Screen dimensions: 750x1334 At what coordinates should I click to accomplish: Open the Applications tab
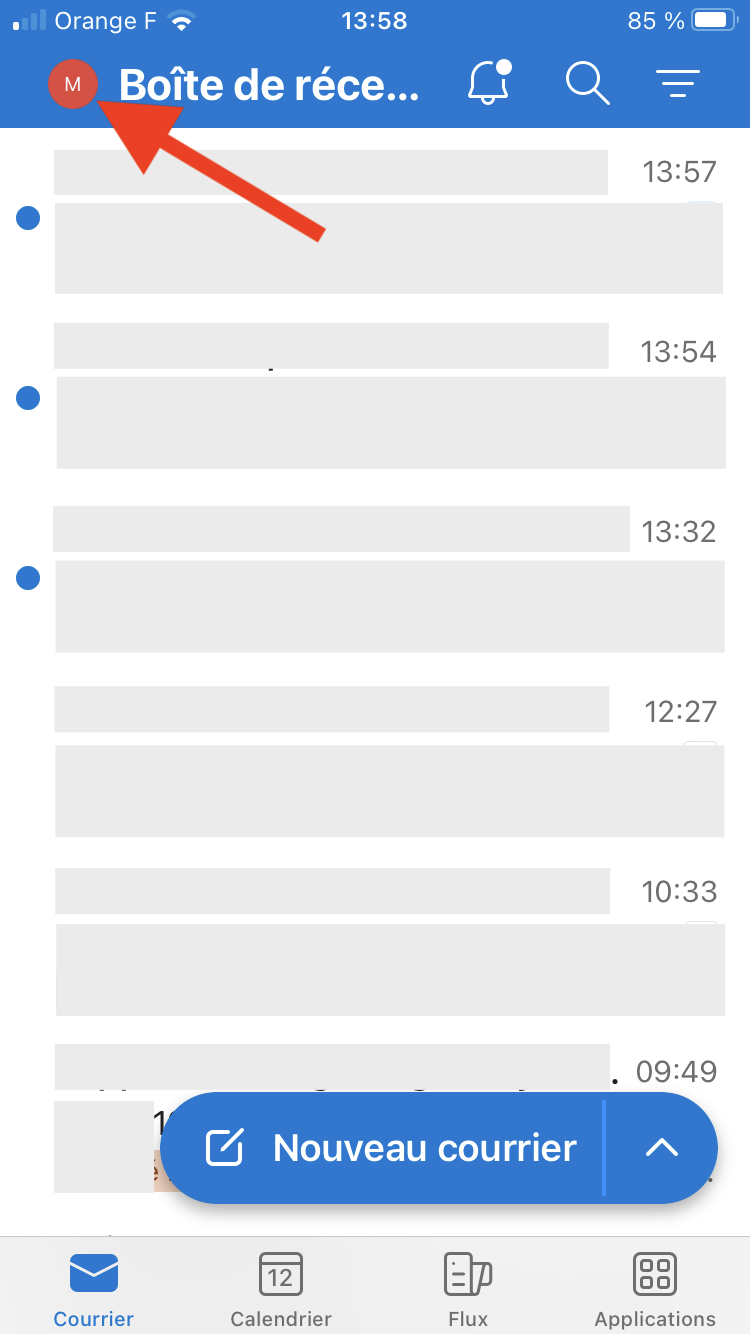tap(655, 1291)
